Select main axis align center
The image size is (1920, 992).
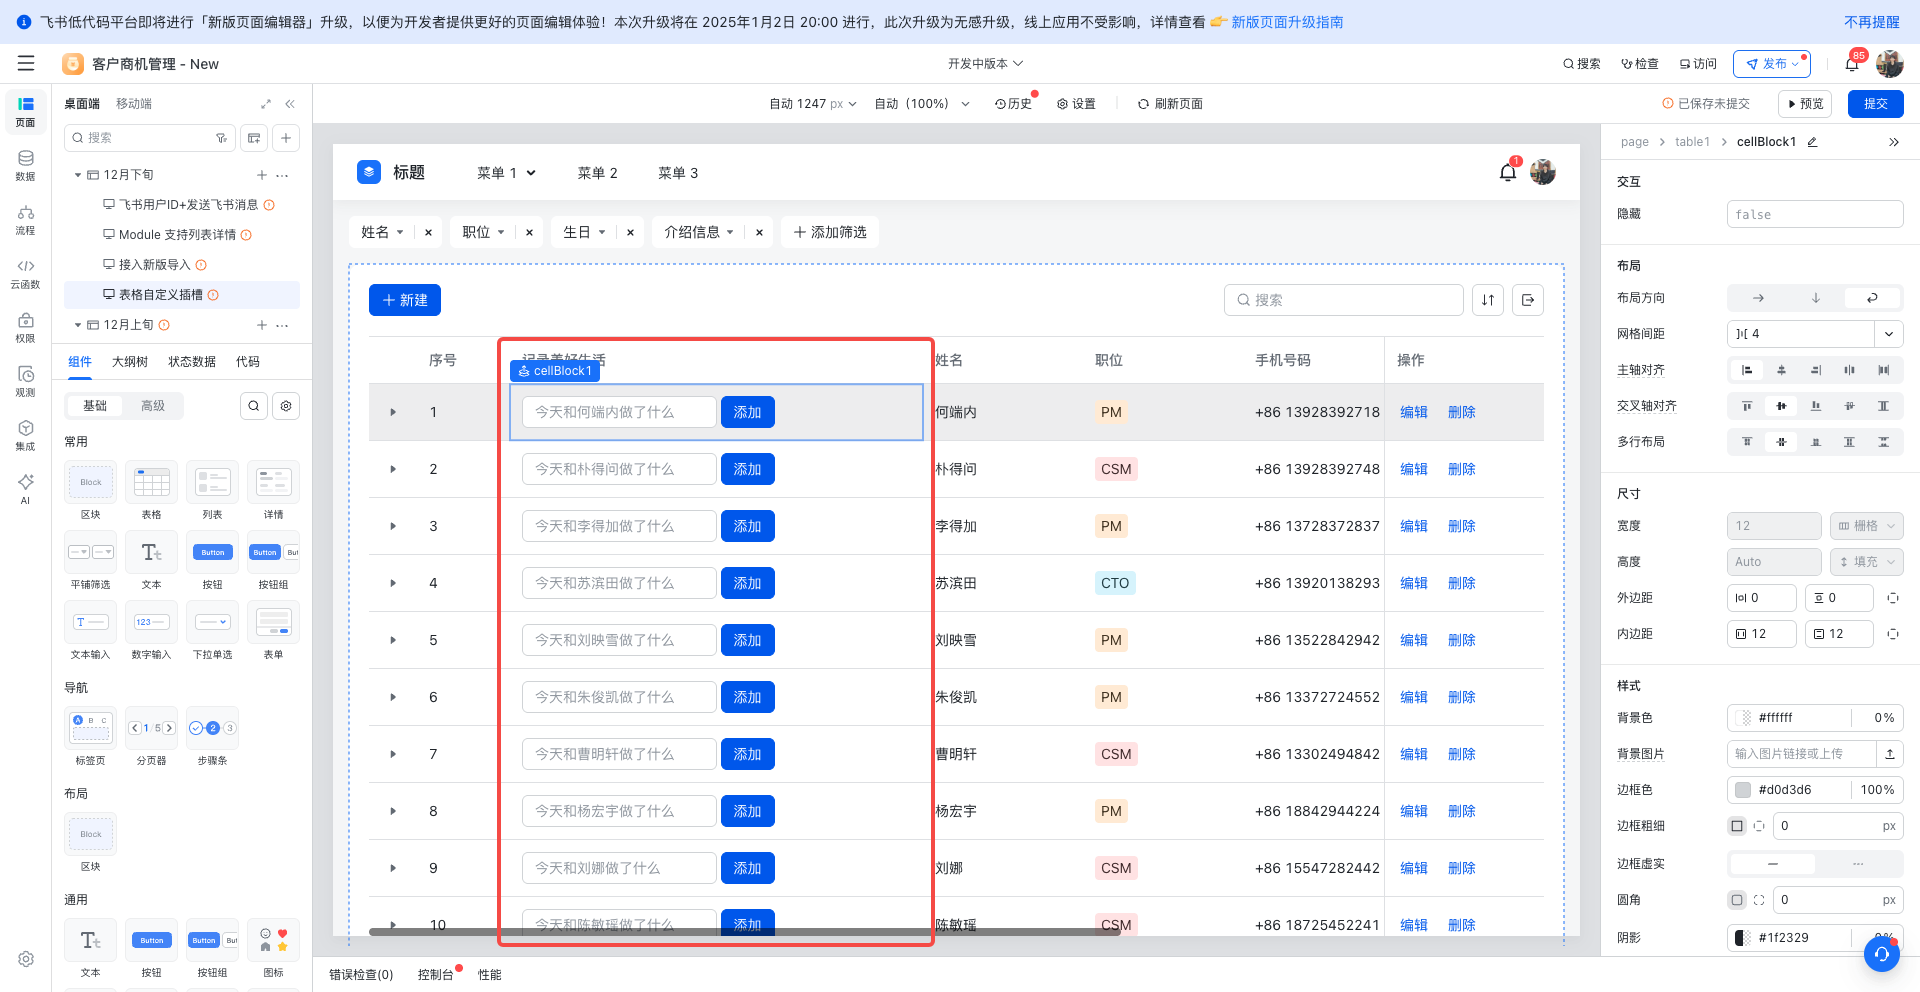(x=1781, y=370)
